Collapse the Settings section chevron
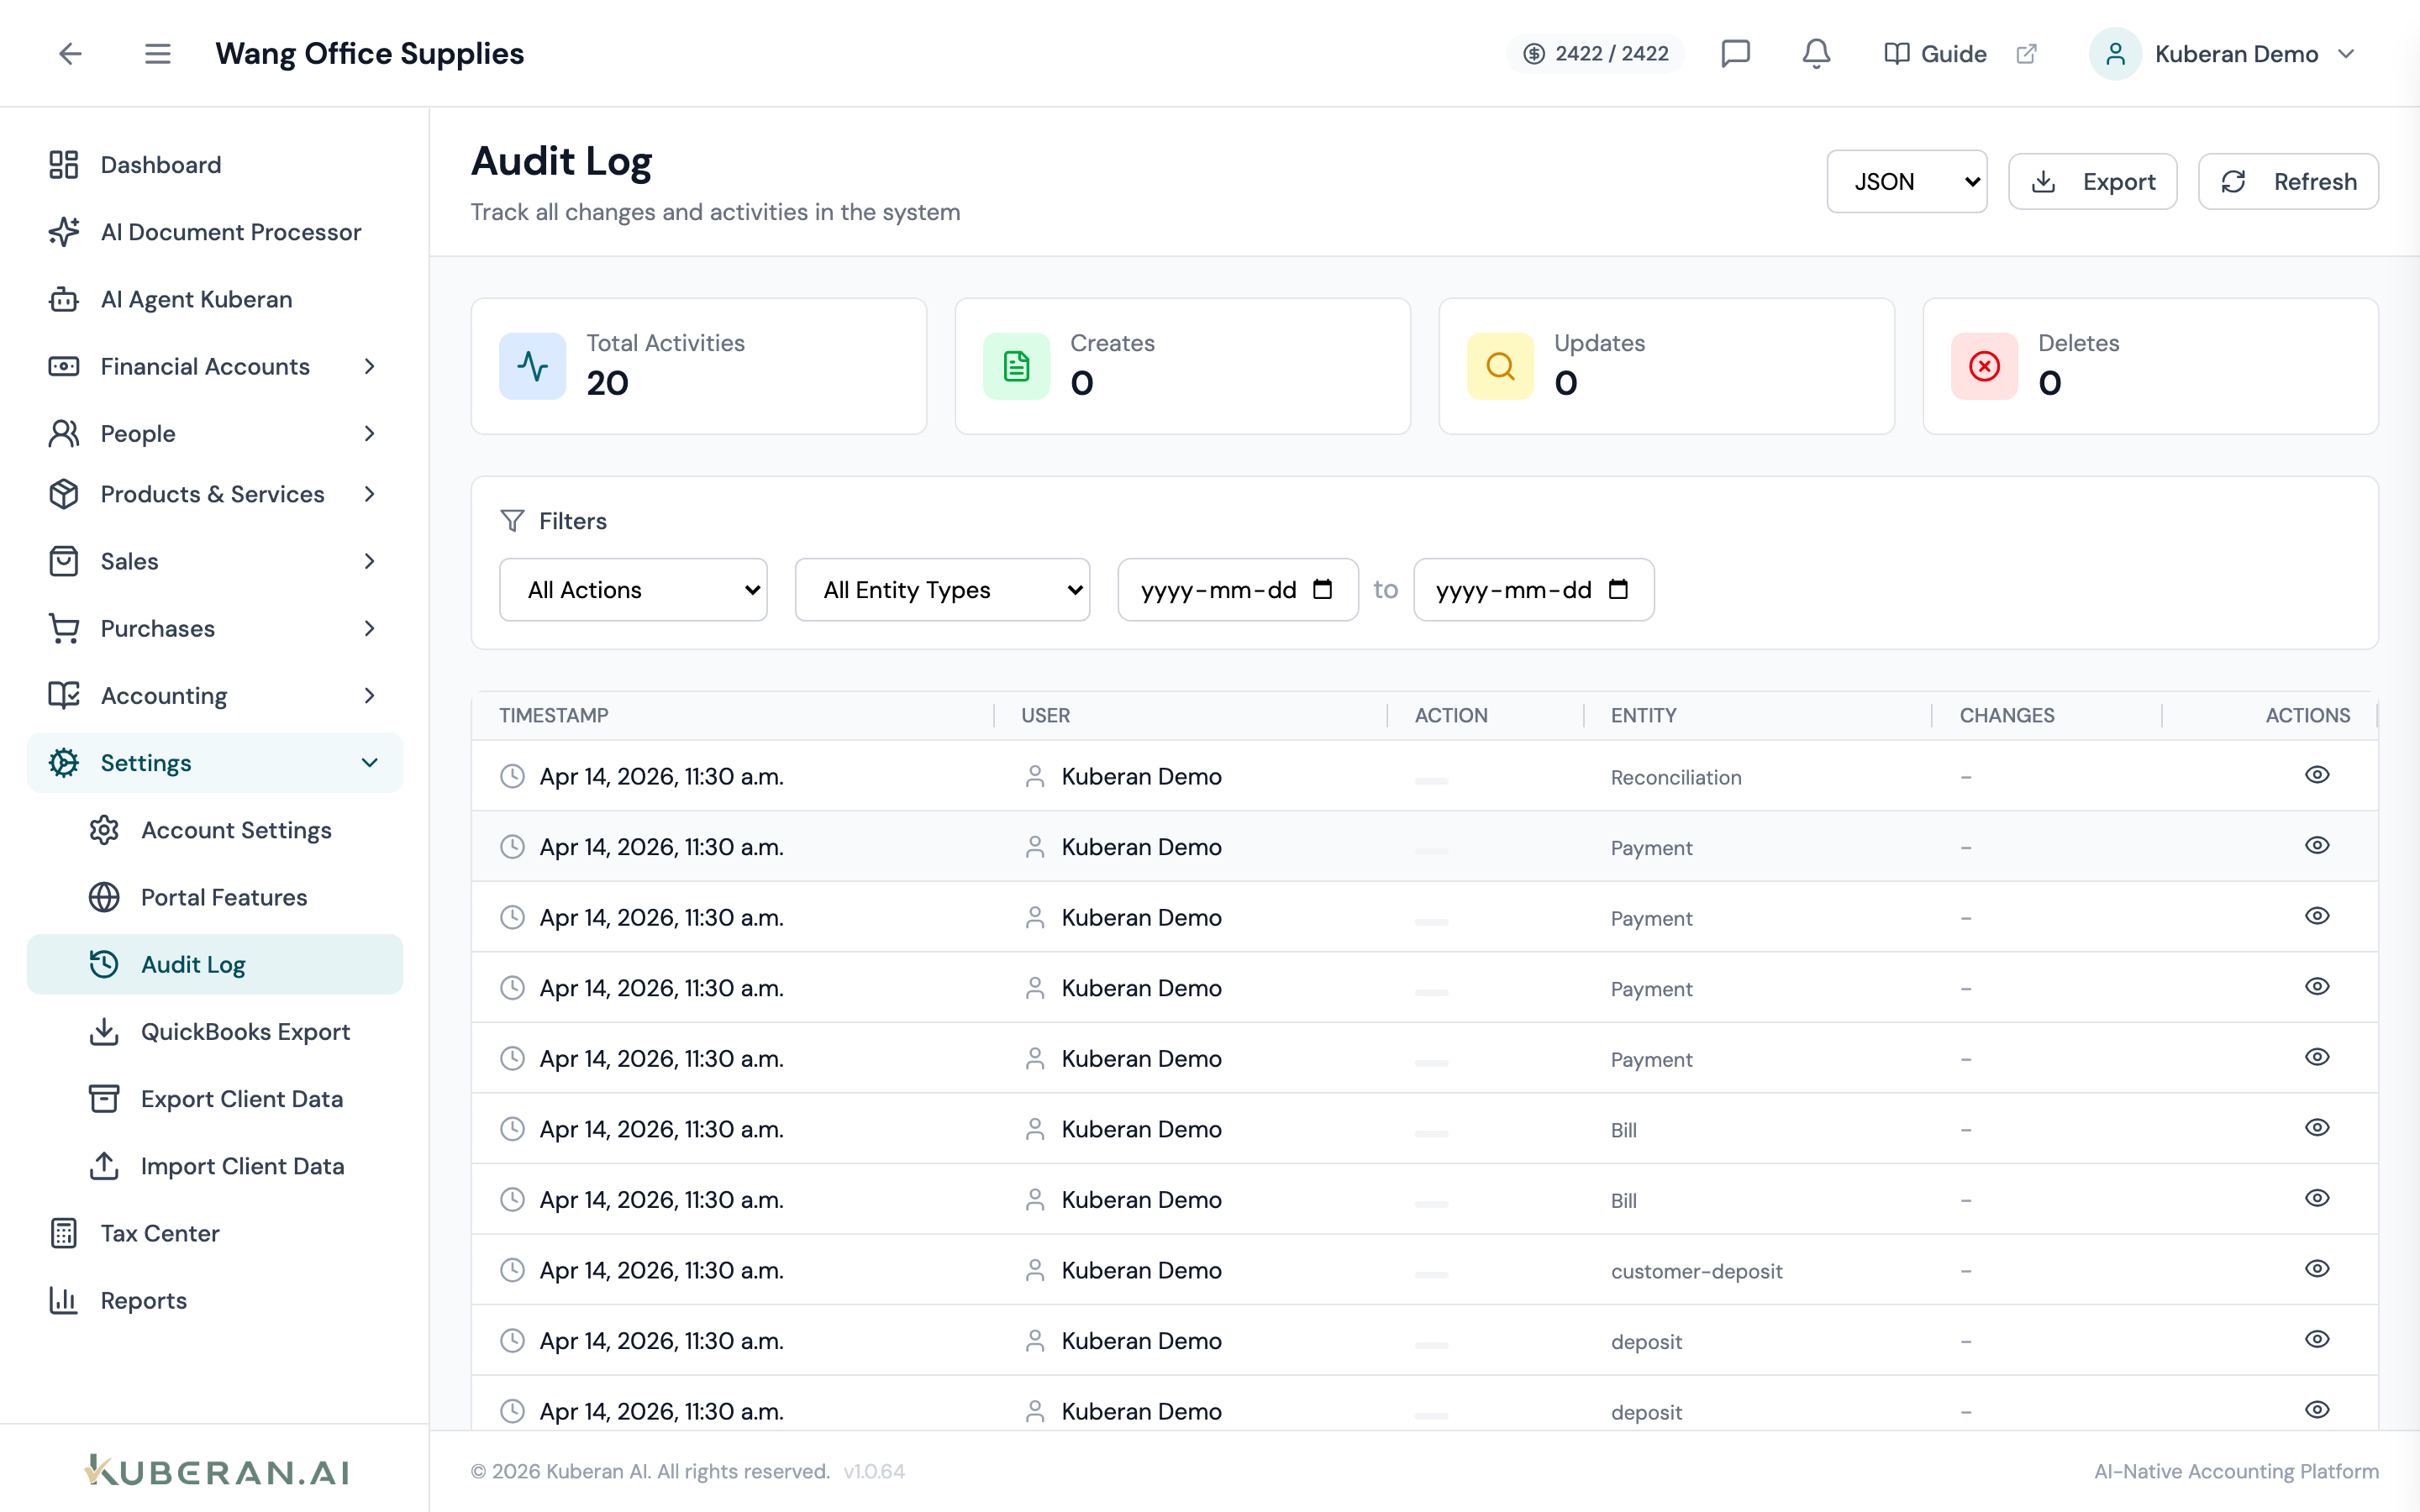 pyautogui.click(x=370, y=763)
